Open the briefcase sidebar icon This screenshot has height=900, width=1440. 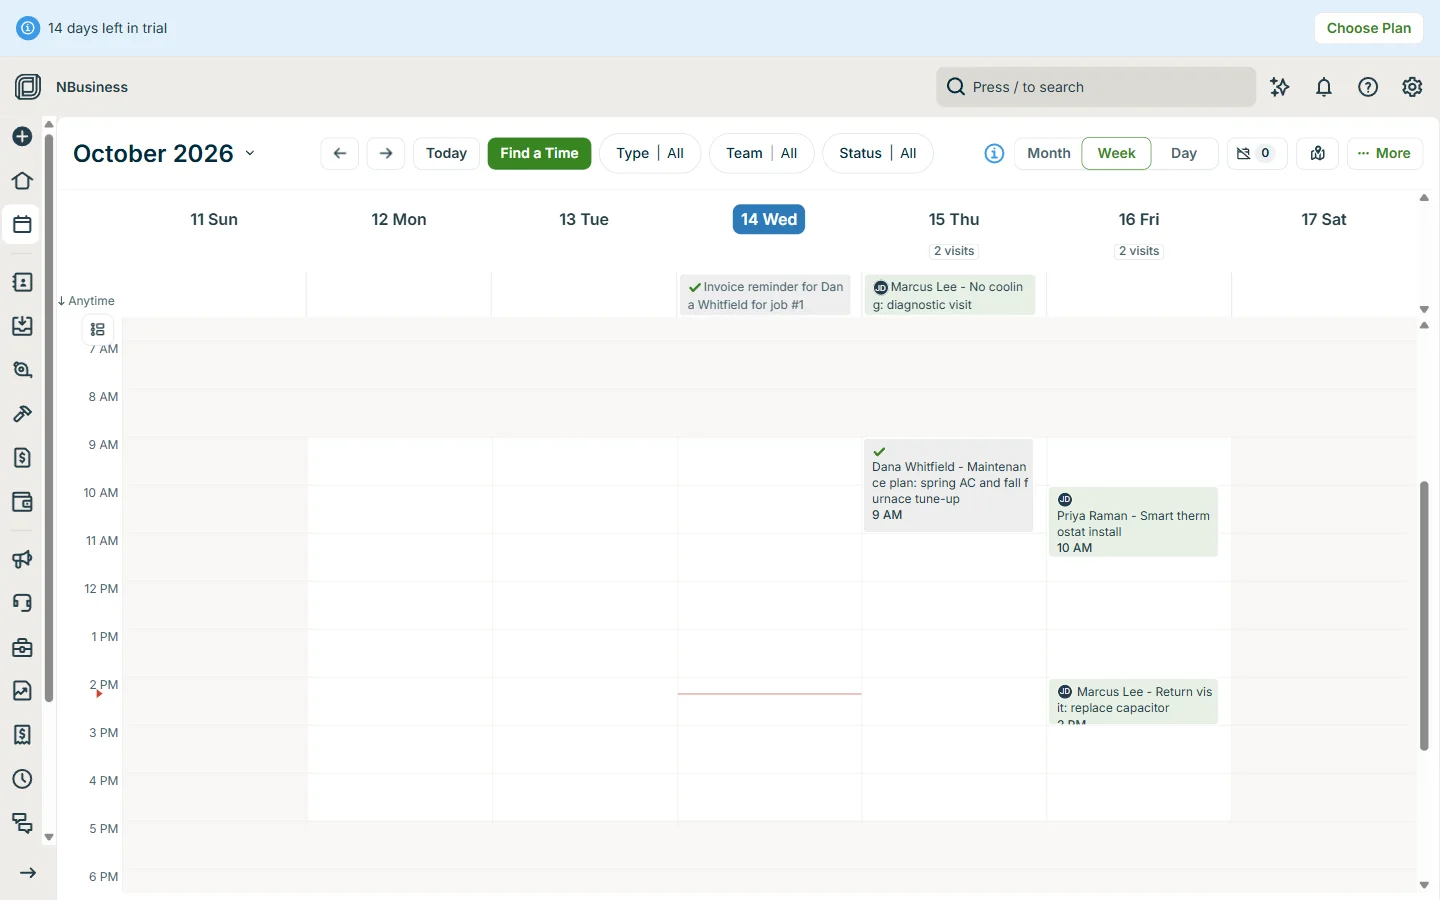(x=22, y=647)
